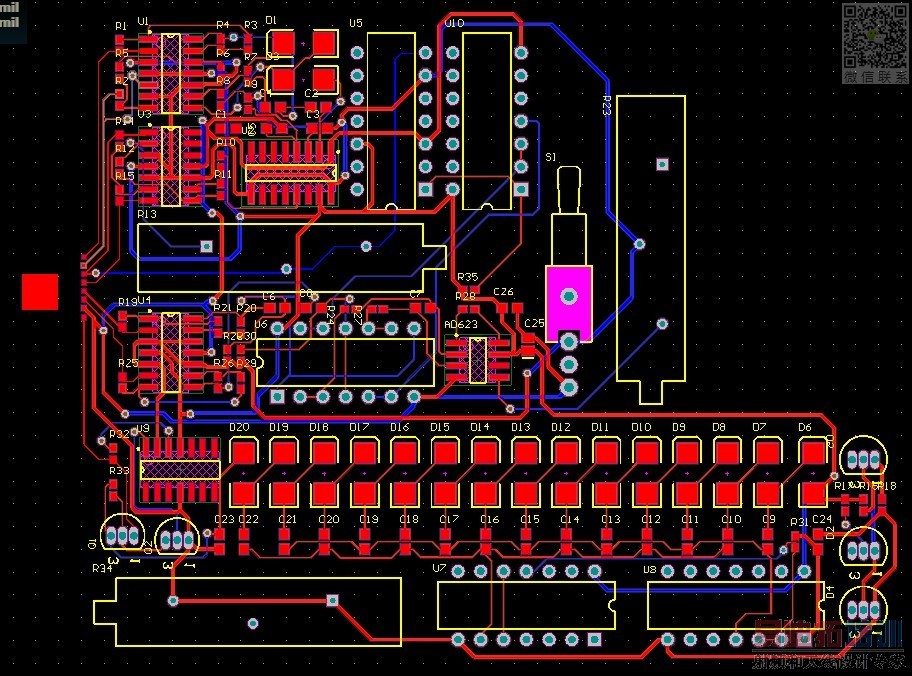Click the C25 capacitor label
Viewport: 912px width, 676px height.
tap(534, 323)
